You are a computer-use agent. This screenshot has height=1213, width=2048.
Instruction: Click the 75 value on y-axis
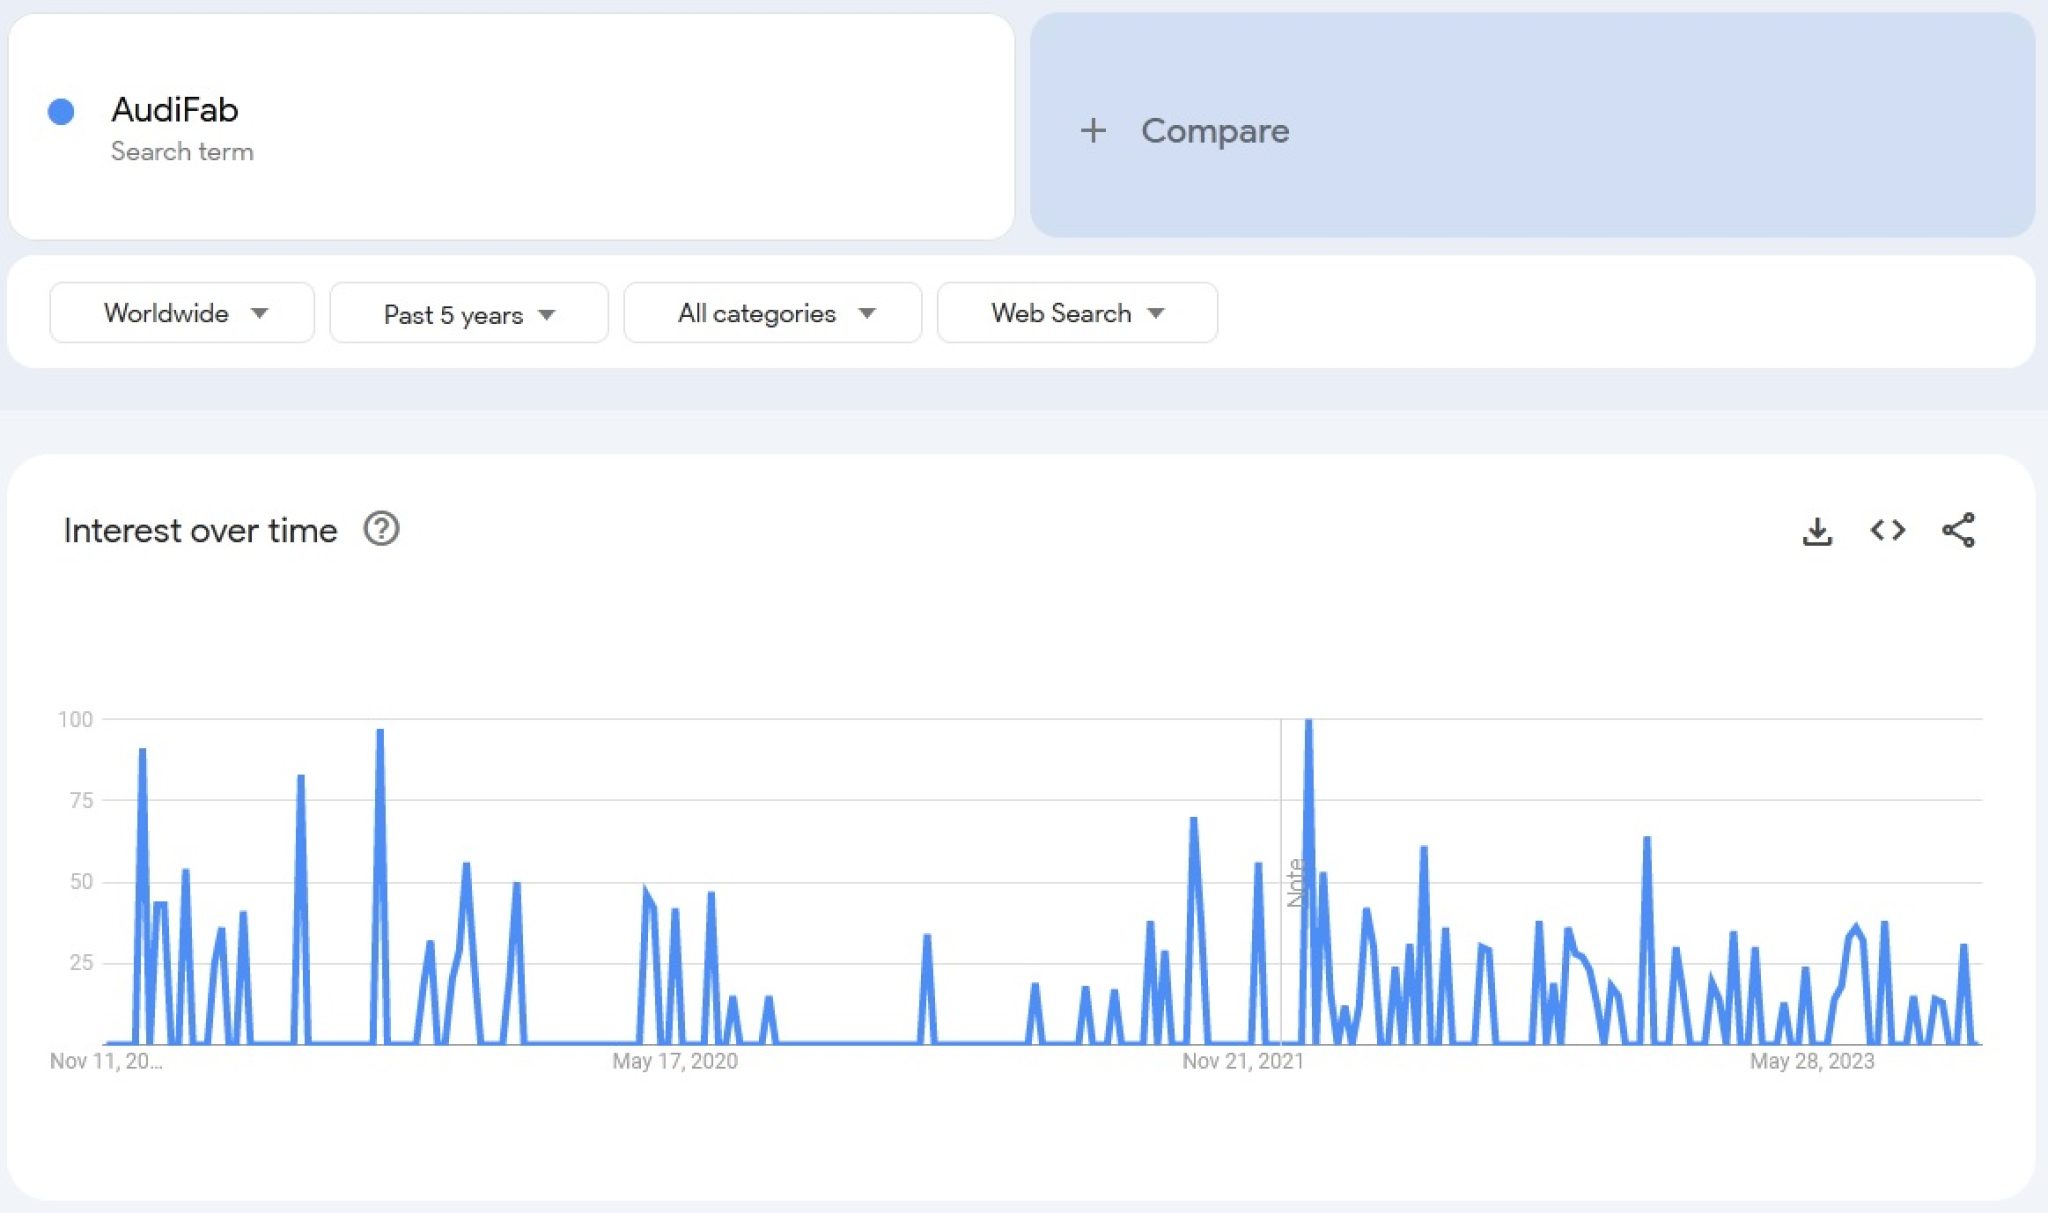point(81,800)
